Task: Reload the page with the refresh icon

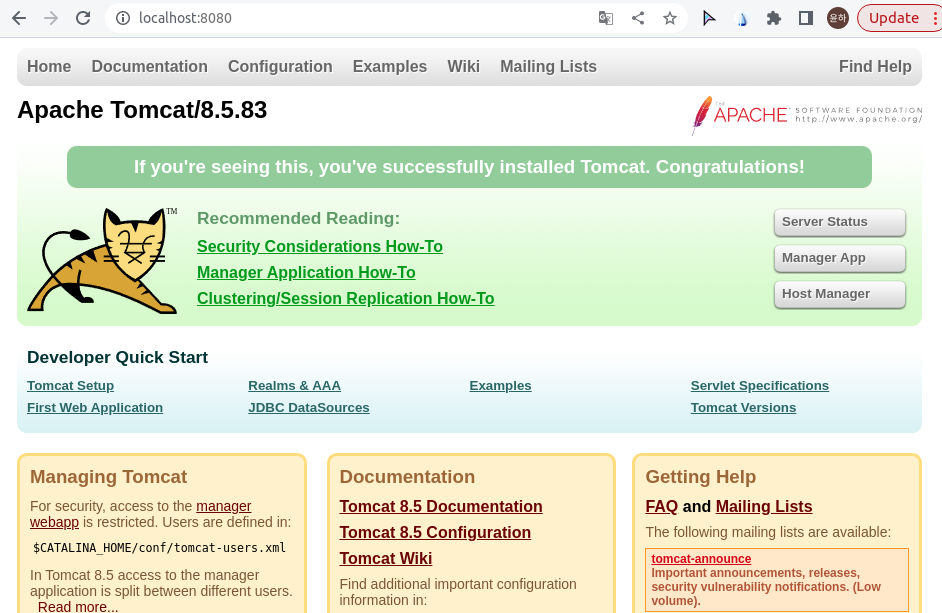Action: (83, 18)
